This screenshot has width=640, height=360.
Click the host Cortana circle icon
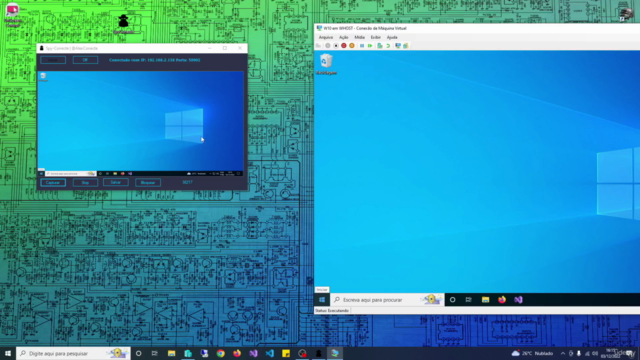pyautogui.click(x=138, y=353)
